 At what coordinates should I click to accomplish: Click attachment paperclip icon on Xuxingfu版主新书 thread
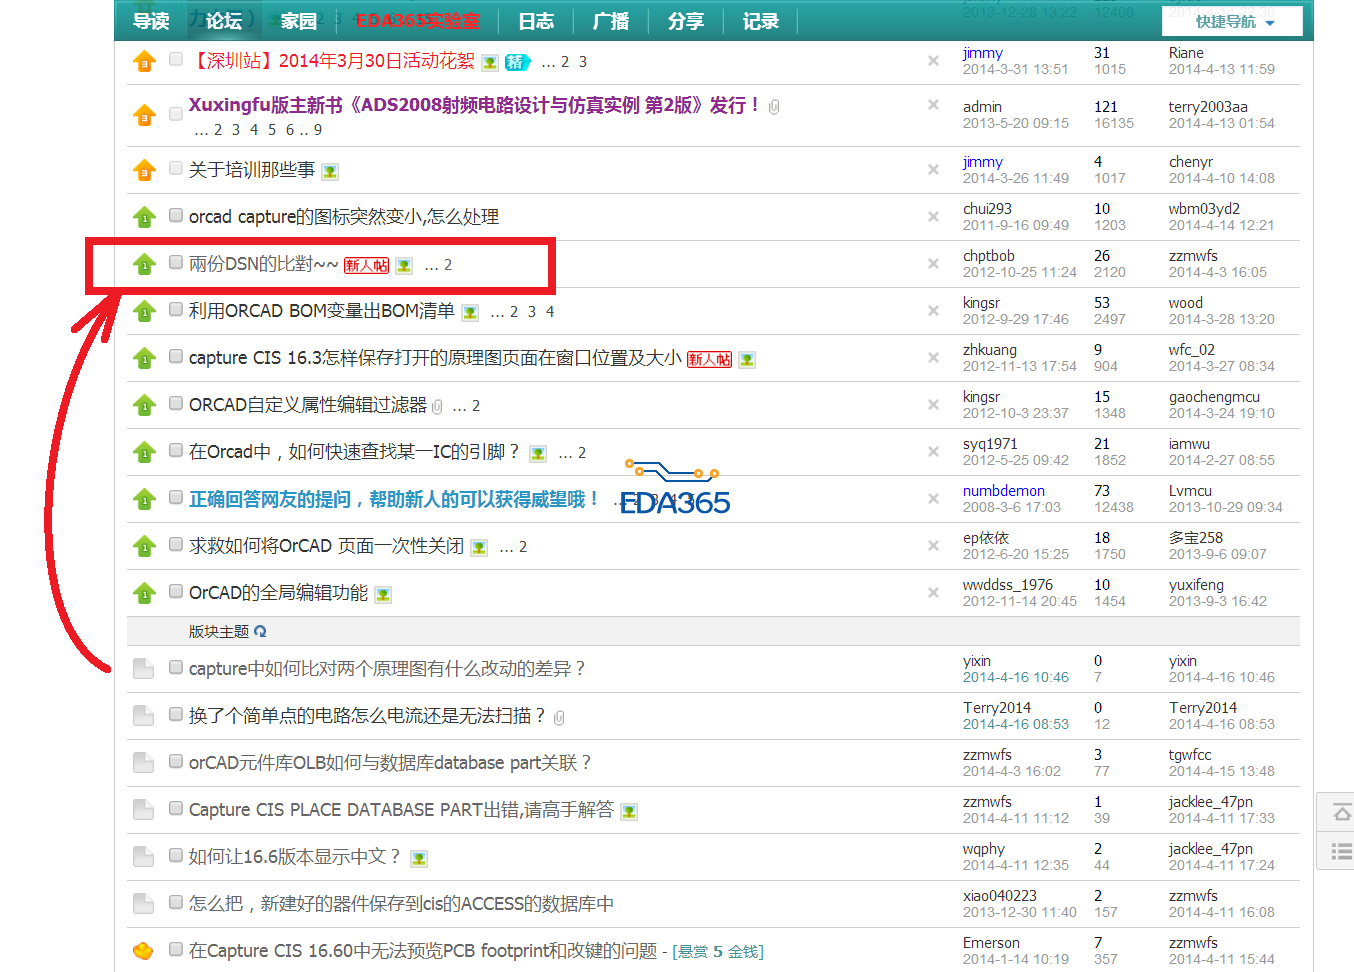click(x=774, y=107)
